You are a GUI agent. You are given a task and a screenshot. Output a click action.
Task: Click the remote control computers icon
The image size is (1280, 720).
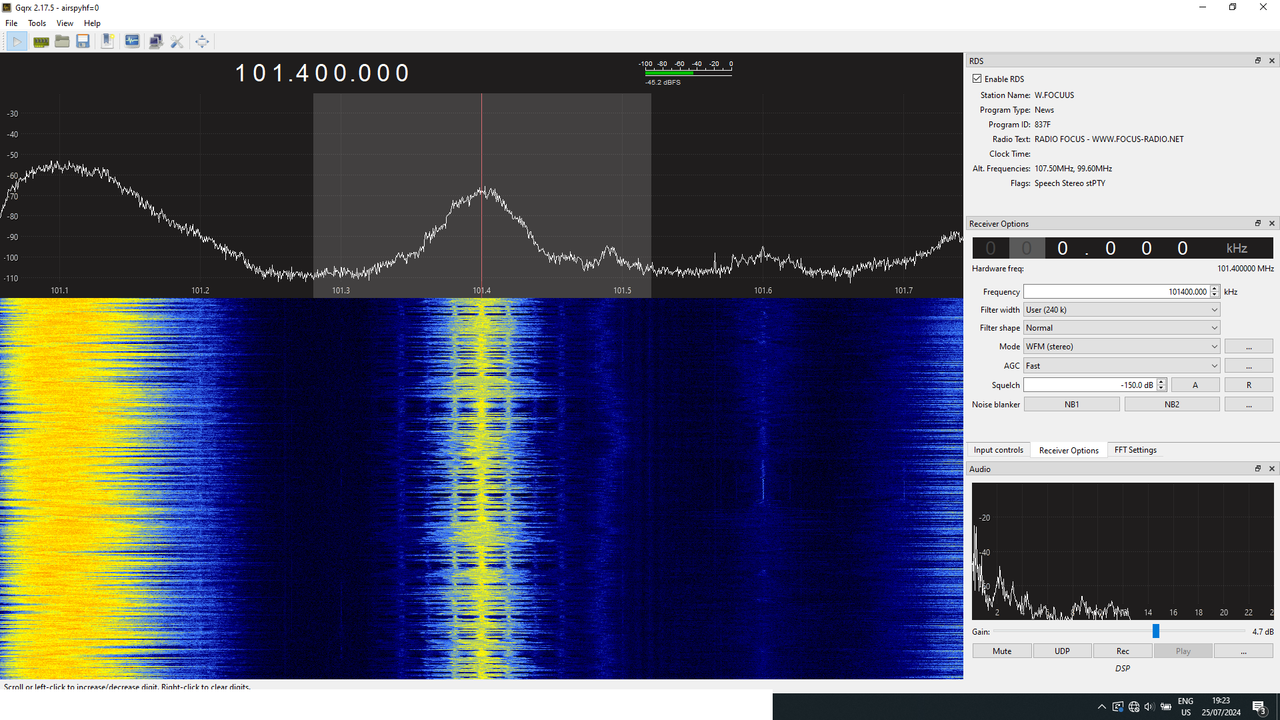click(x=155, y=41)
